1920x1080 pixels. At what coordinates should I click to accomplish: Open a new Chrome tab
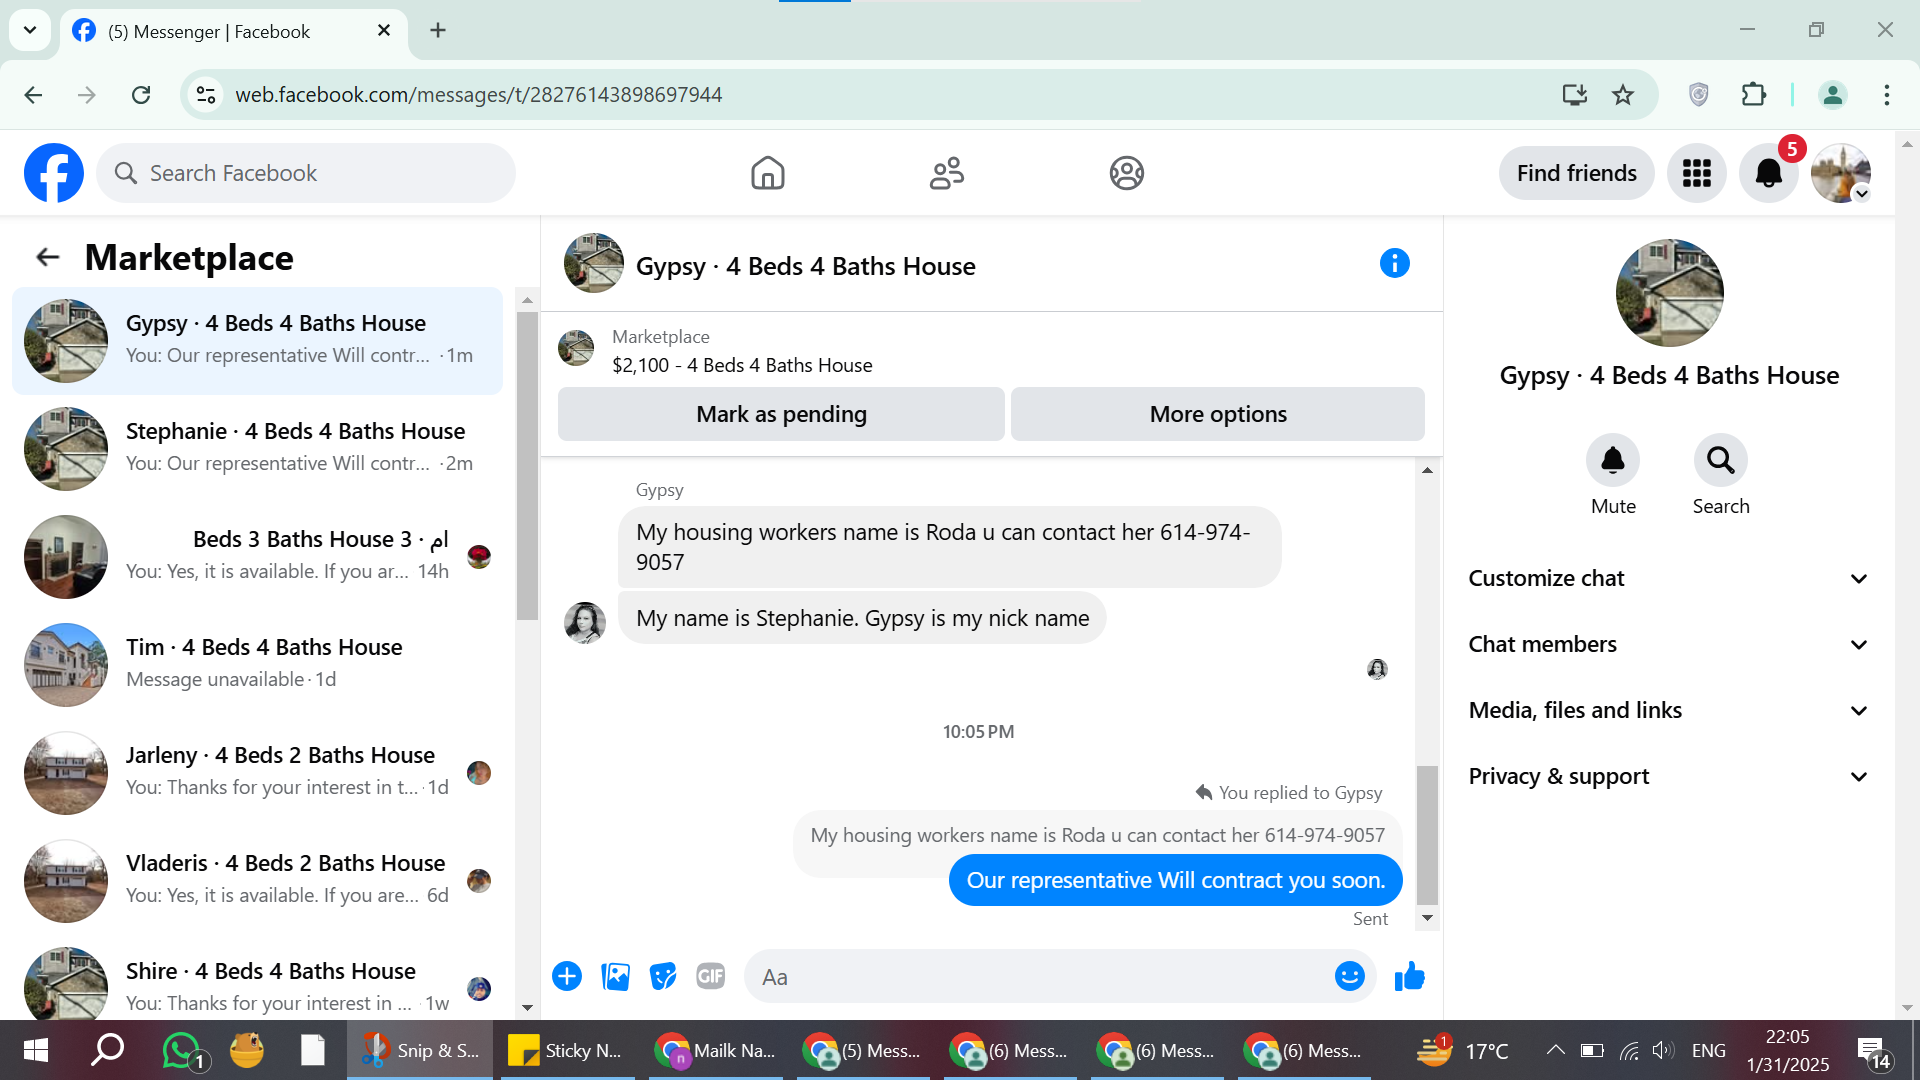pyautogui.click(x=438, y=30)
